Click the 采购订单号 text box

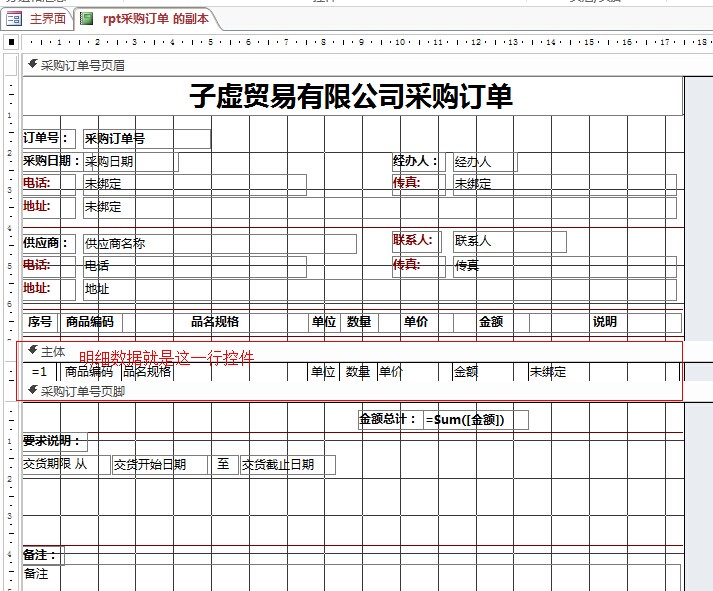pos(147,139)
